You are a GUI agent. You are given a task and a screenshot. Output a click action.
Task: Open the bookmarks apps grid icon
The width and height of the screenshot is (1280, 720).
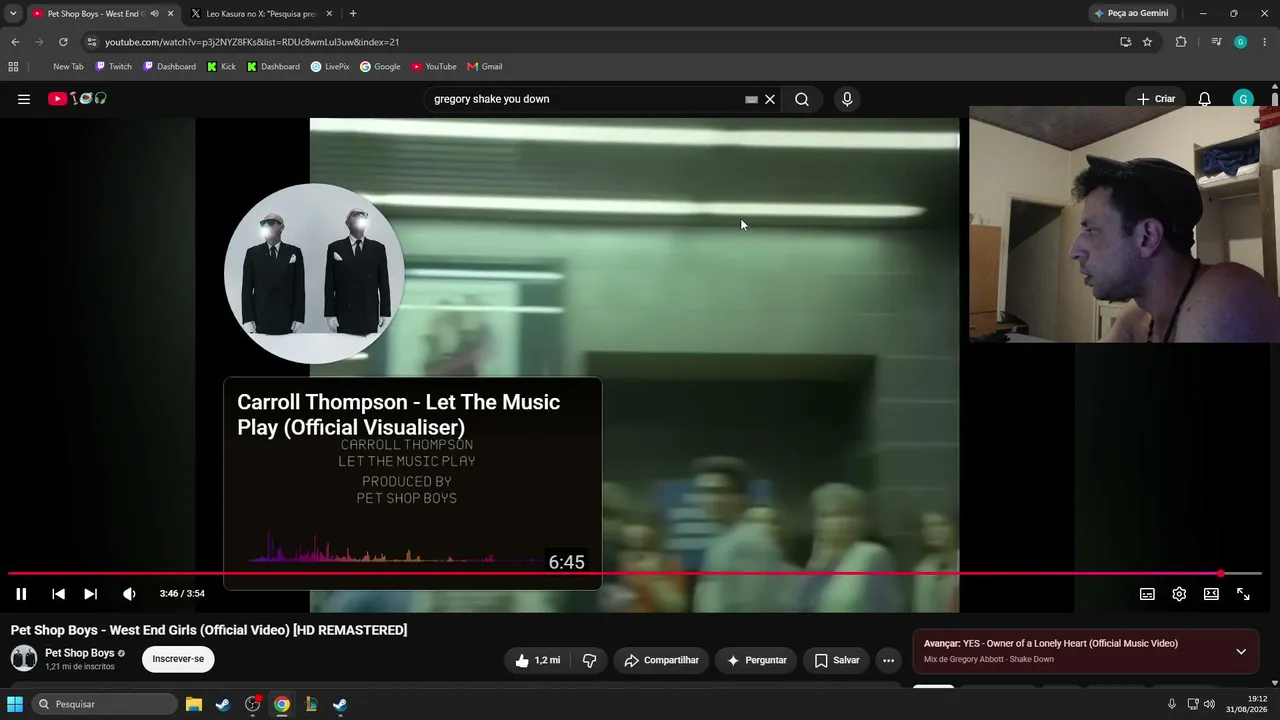(x=13, y=67)
